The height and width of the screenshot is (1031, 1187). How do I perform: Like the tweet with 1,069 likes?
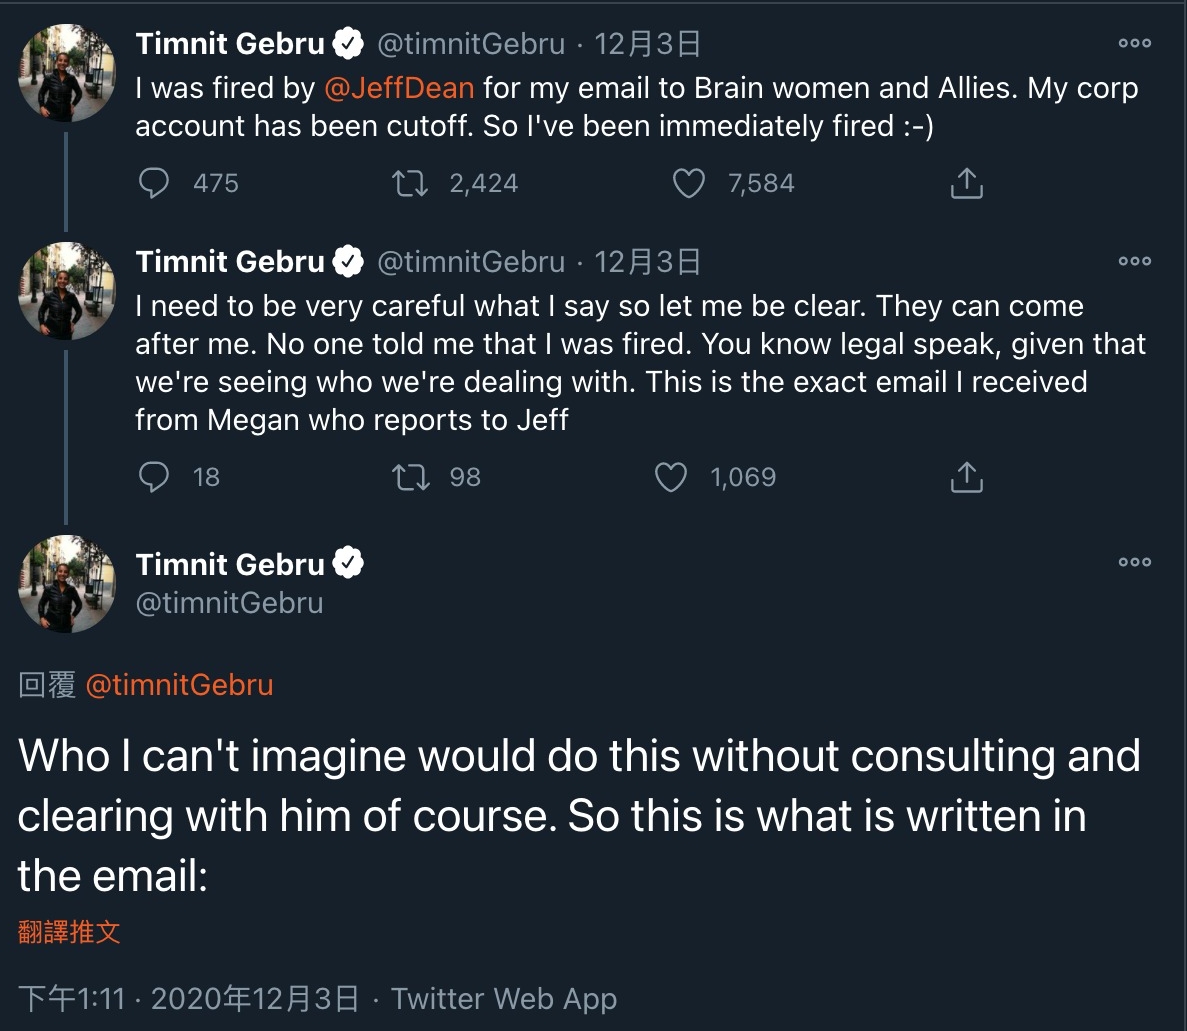point(670,477)
